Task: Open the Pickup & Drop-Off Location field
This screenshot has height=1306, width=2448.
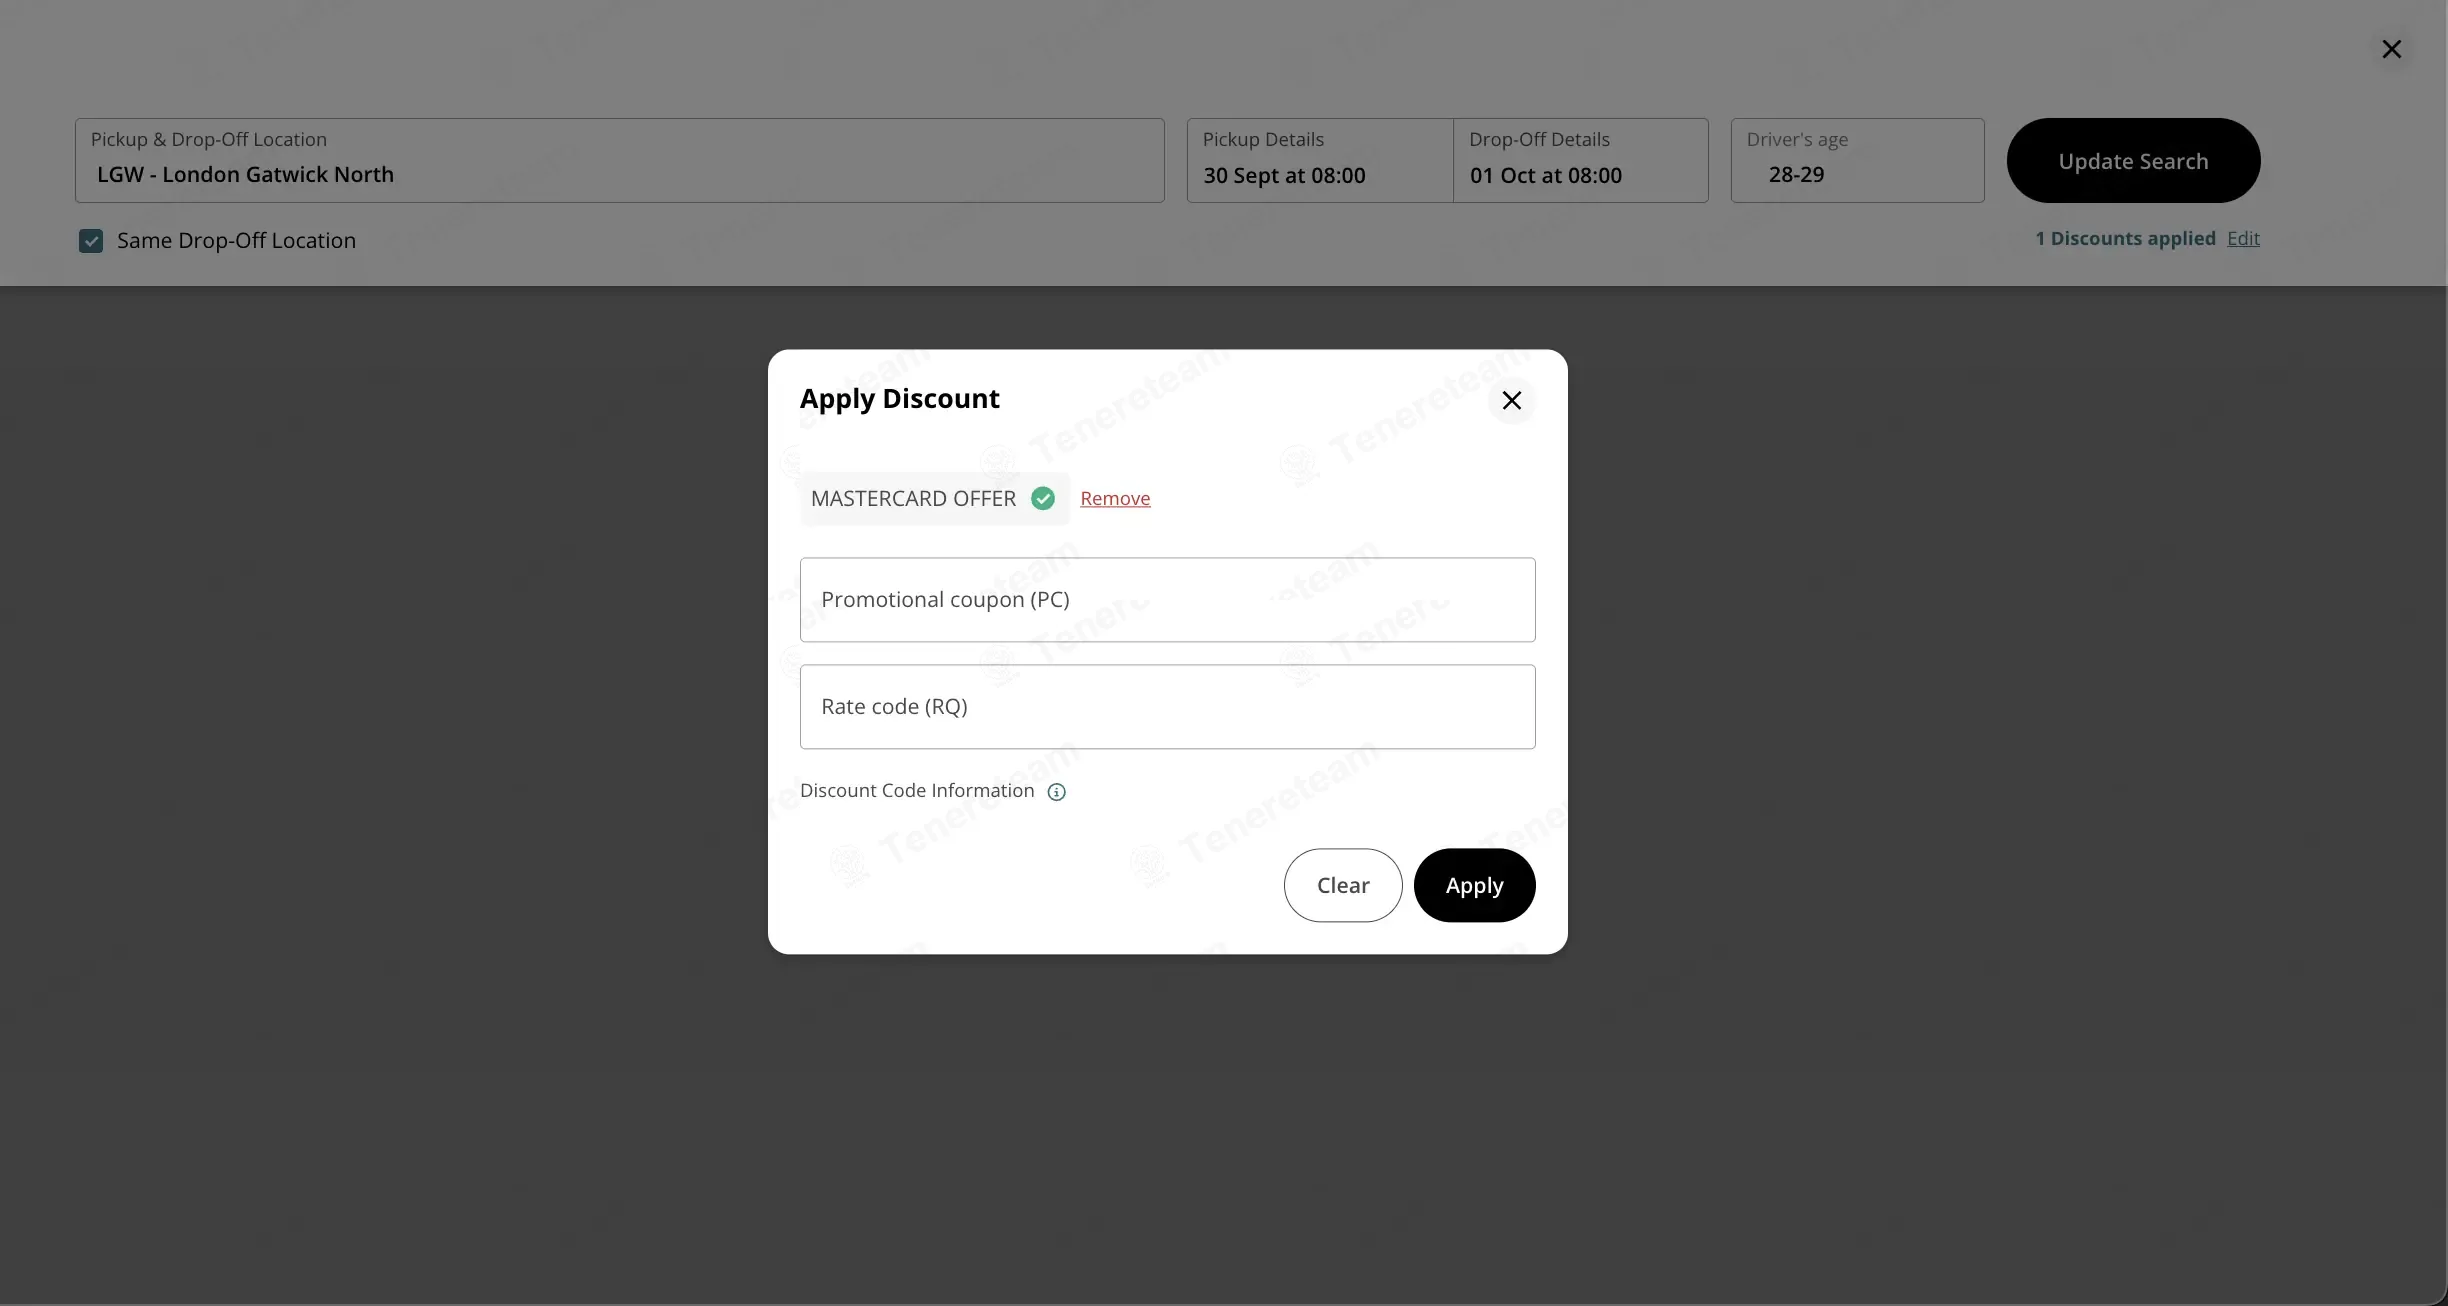Action: click(x=619, y=161)
